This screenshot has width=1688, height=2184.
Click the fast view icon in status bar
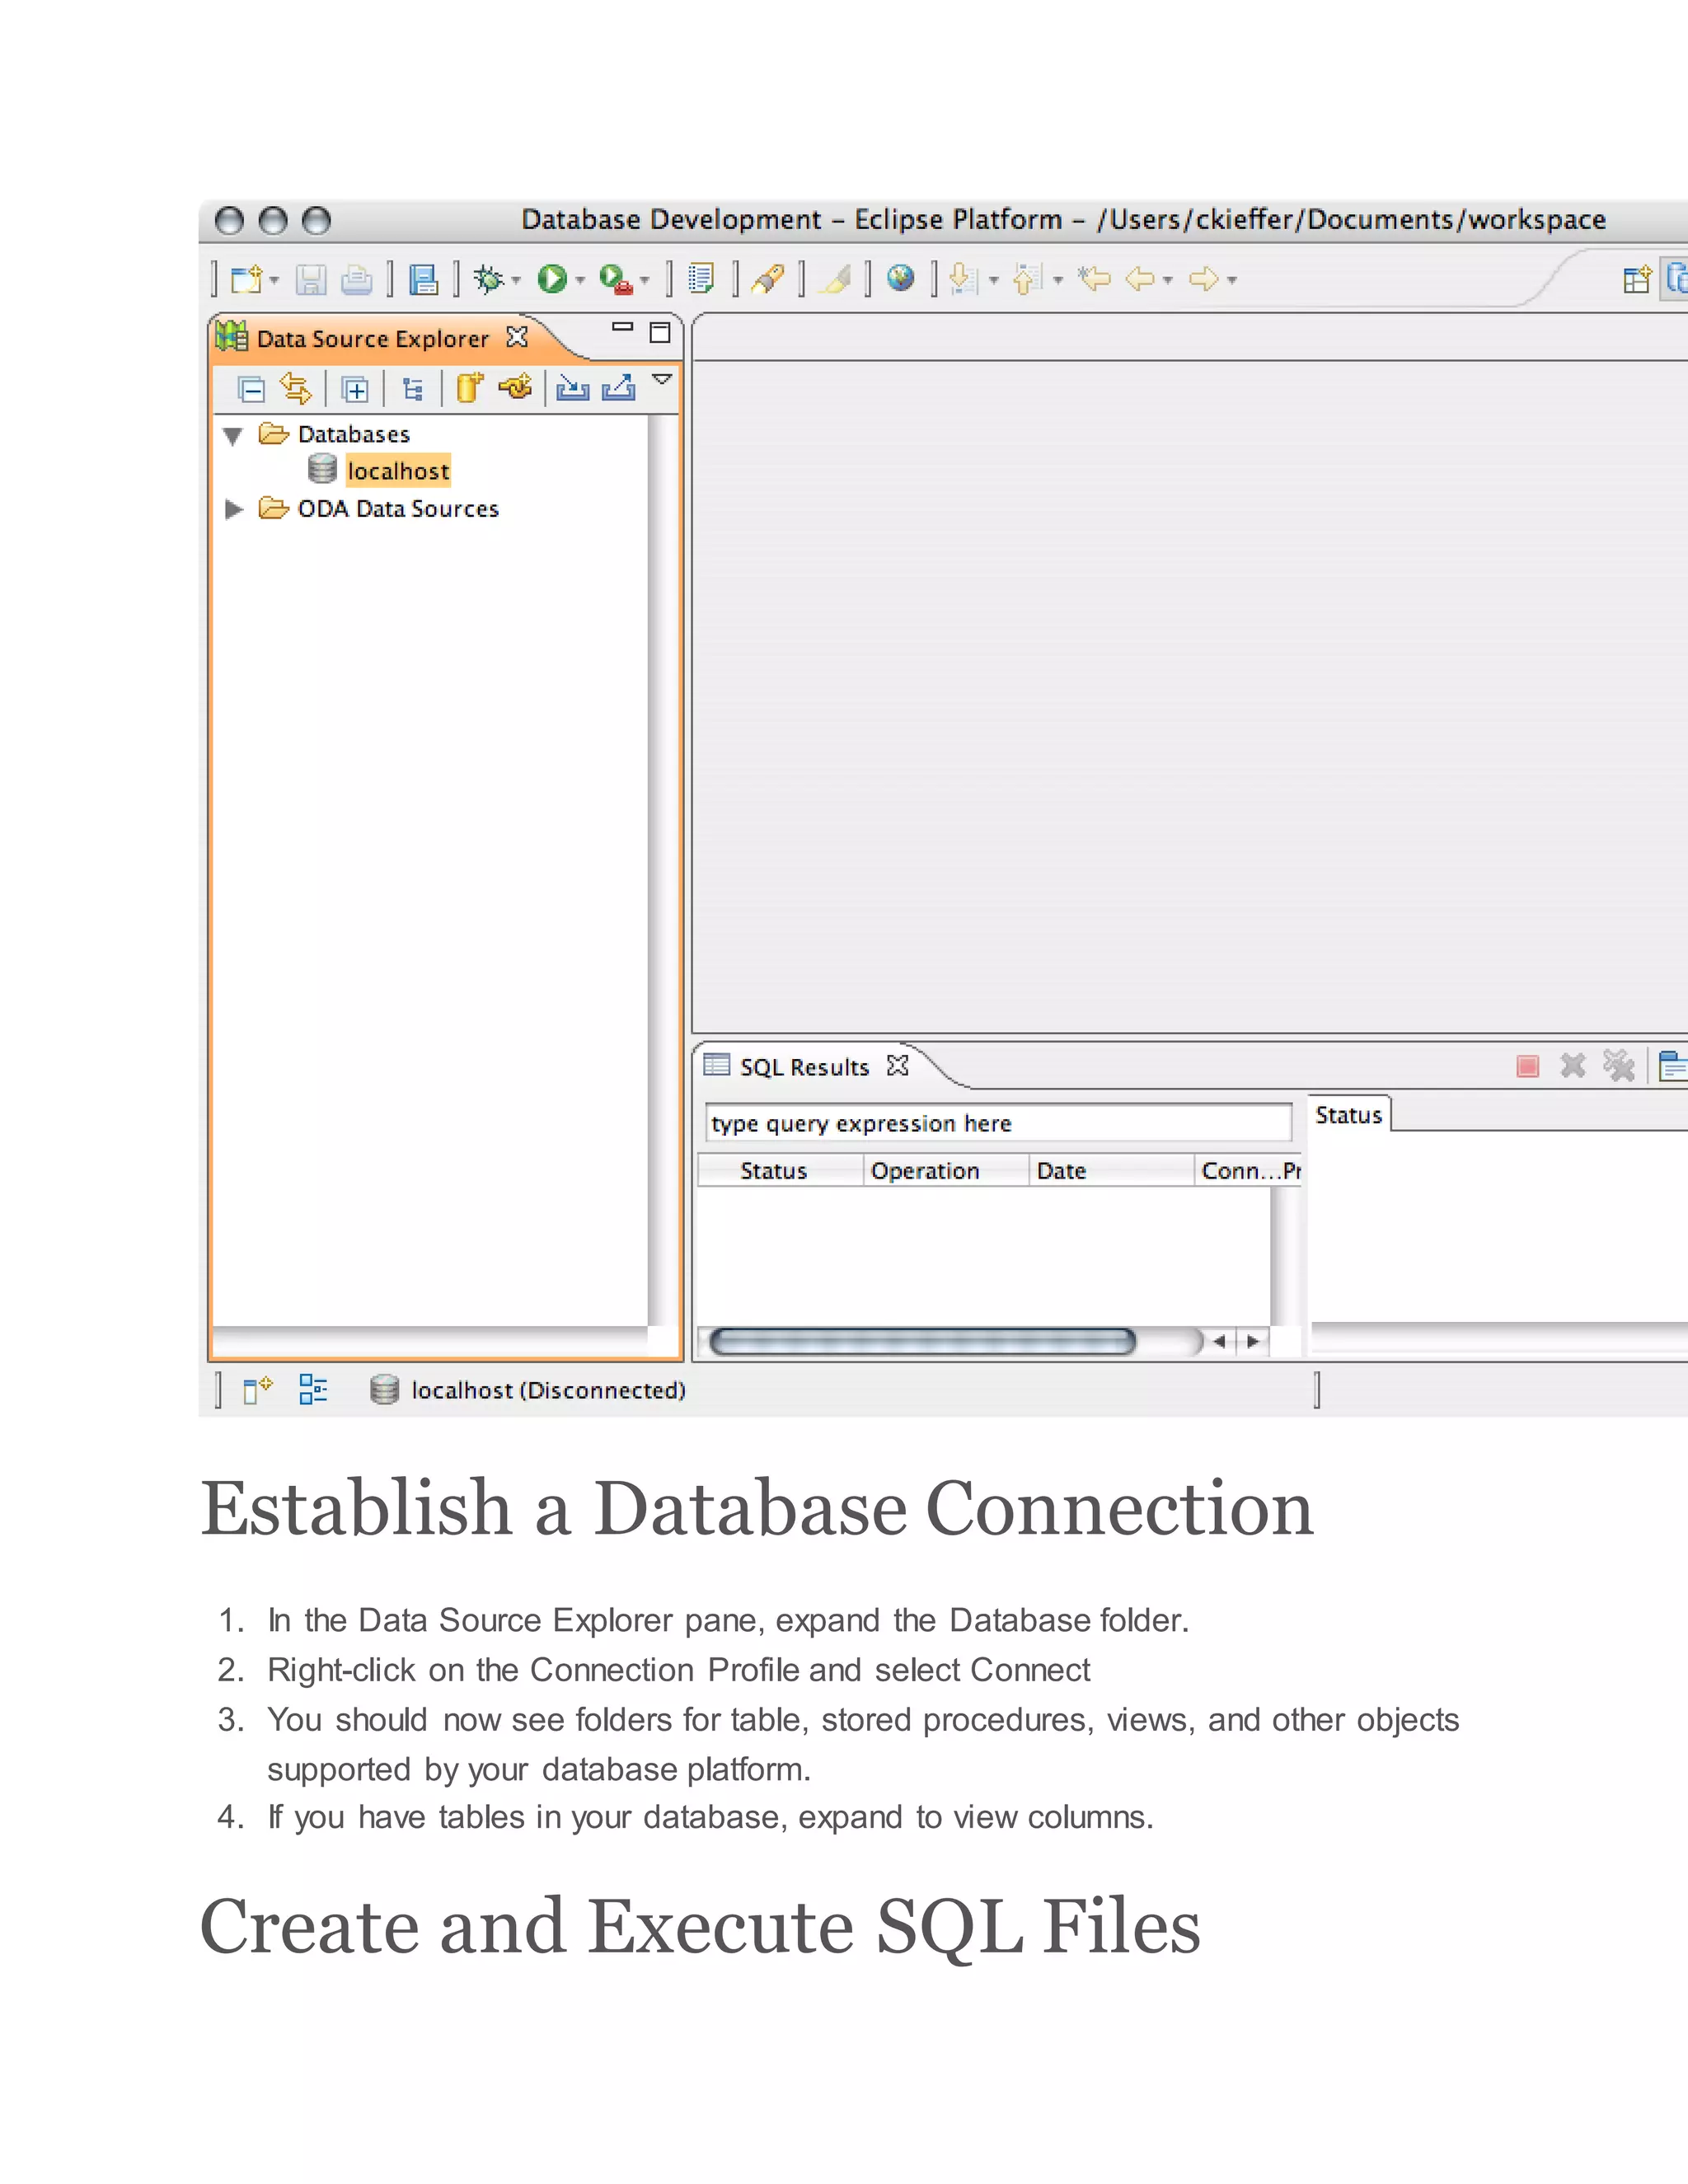(x=257, y=1390)
